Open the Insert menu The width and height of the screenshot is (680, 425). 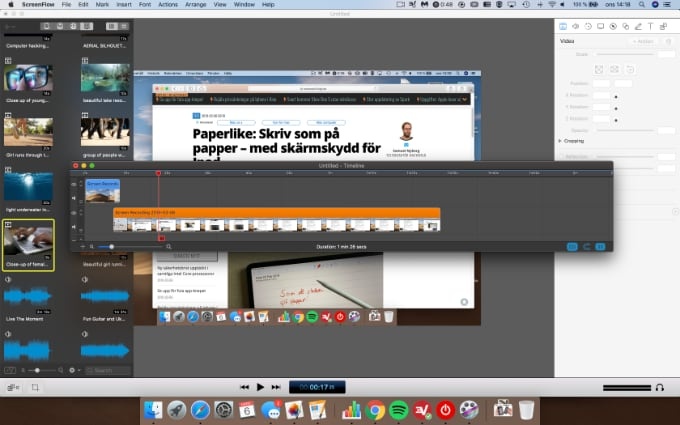(x=124, y=4)
